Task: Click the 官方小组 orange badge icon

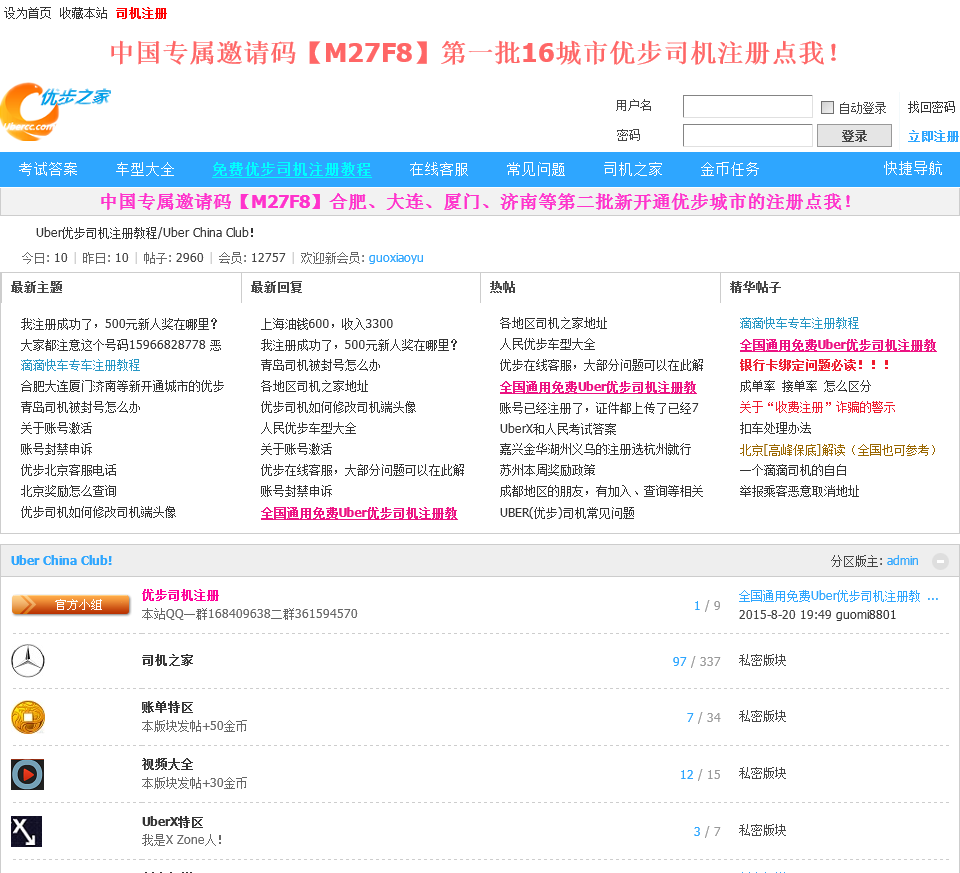Action: click(x=71, y=605)
